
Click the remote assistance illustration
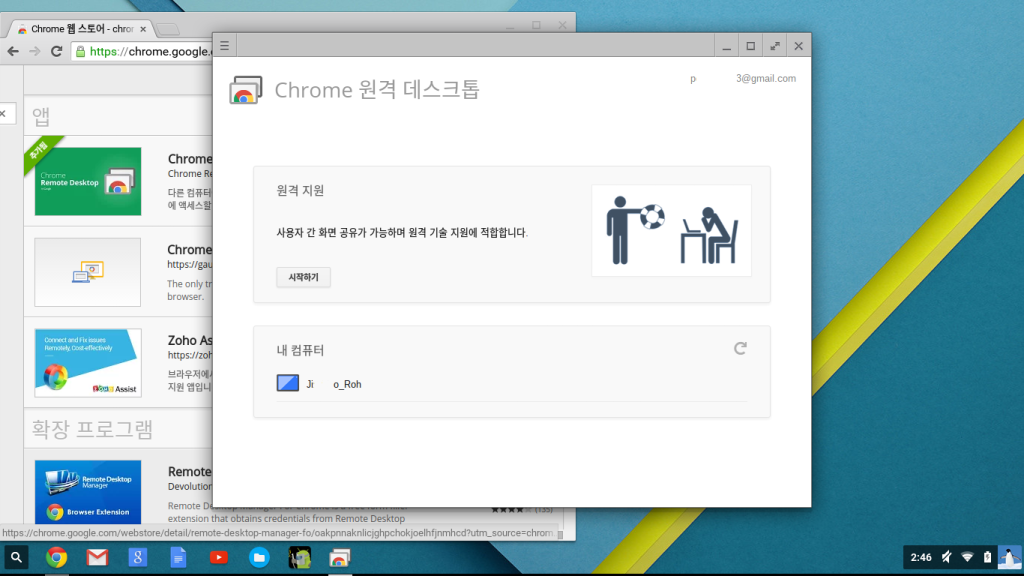671,231
